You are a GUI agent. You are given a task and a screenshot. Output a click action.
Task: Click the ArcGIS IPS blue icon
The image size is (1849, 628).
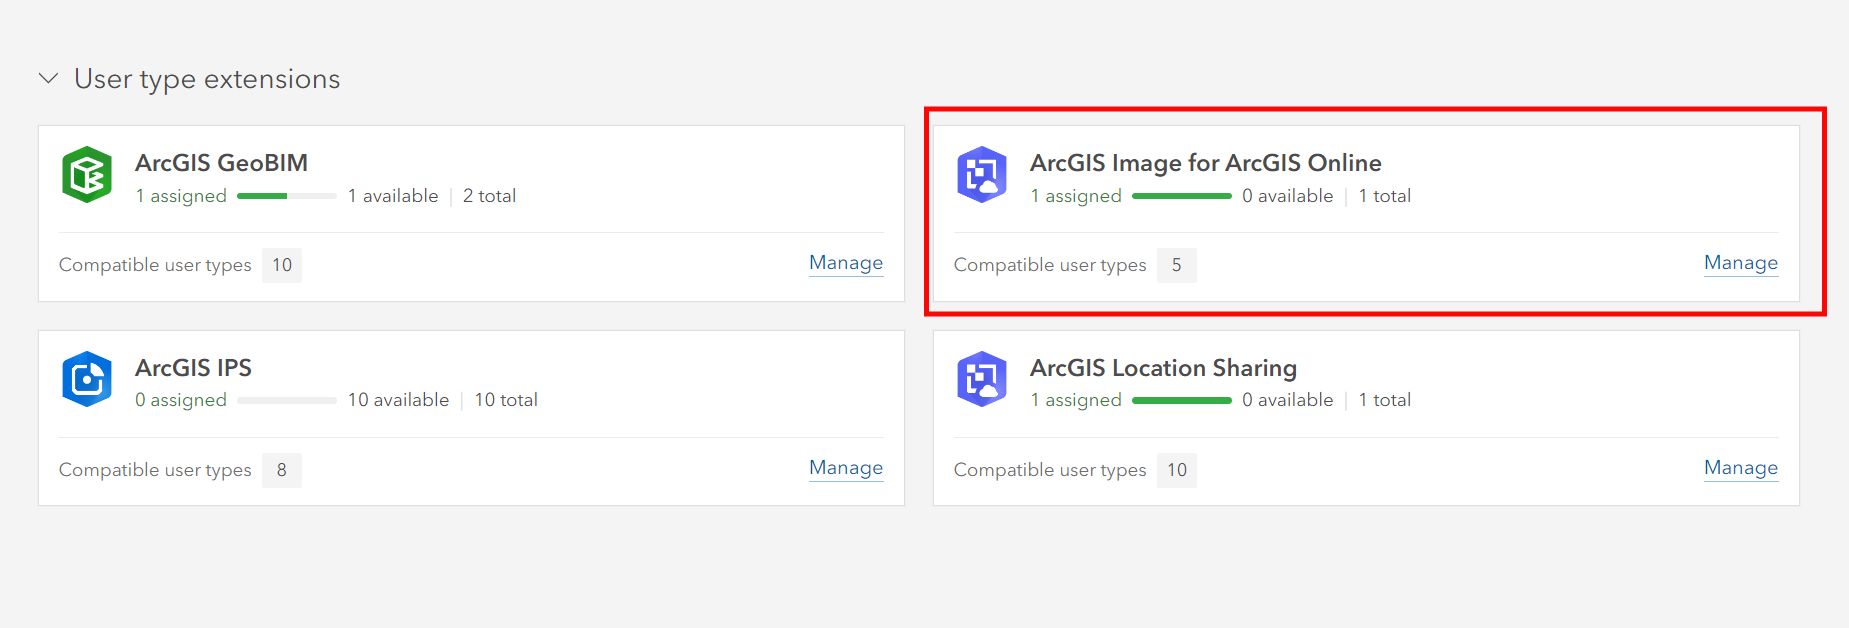pos(87,379)
